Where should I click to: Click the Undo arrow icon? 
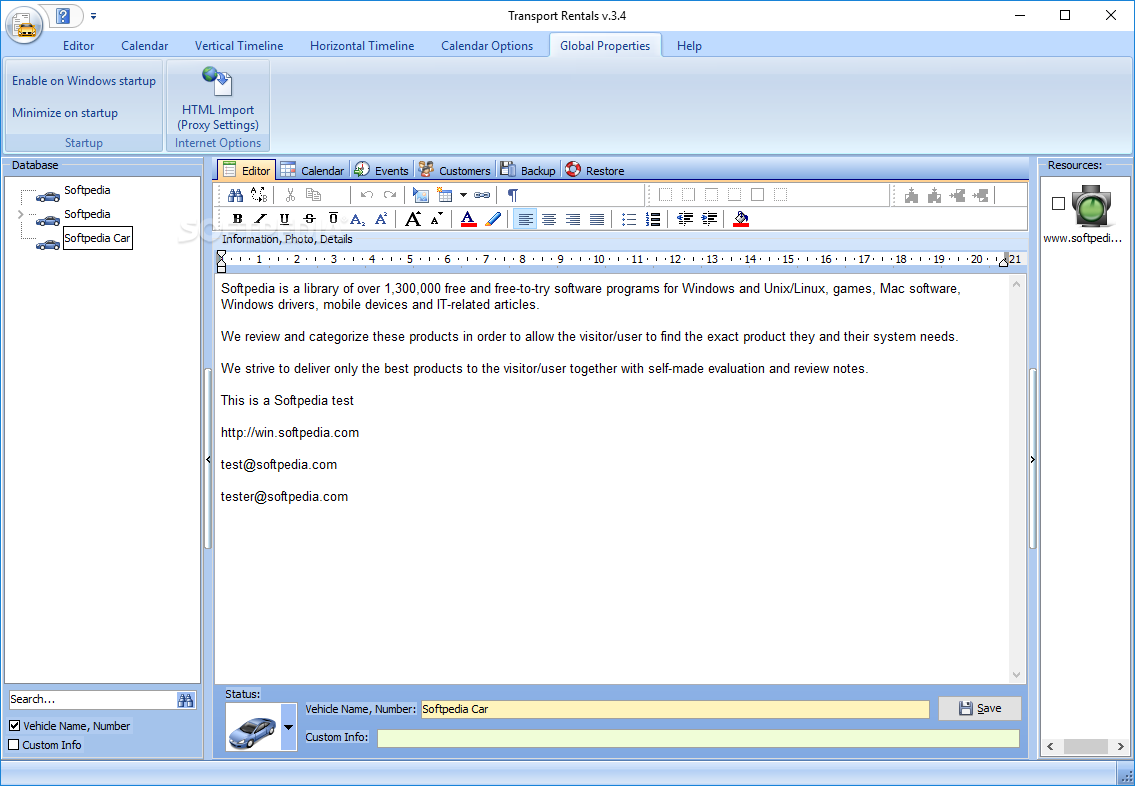click(x=367, y=195)
